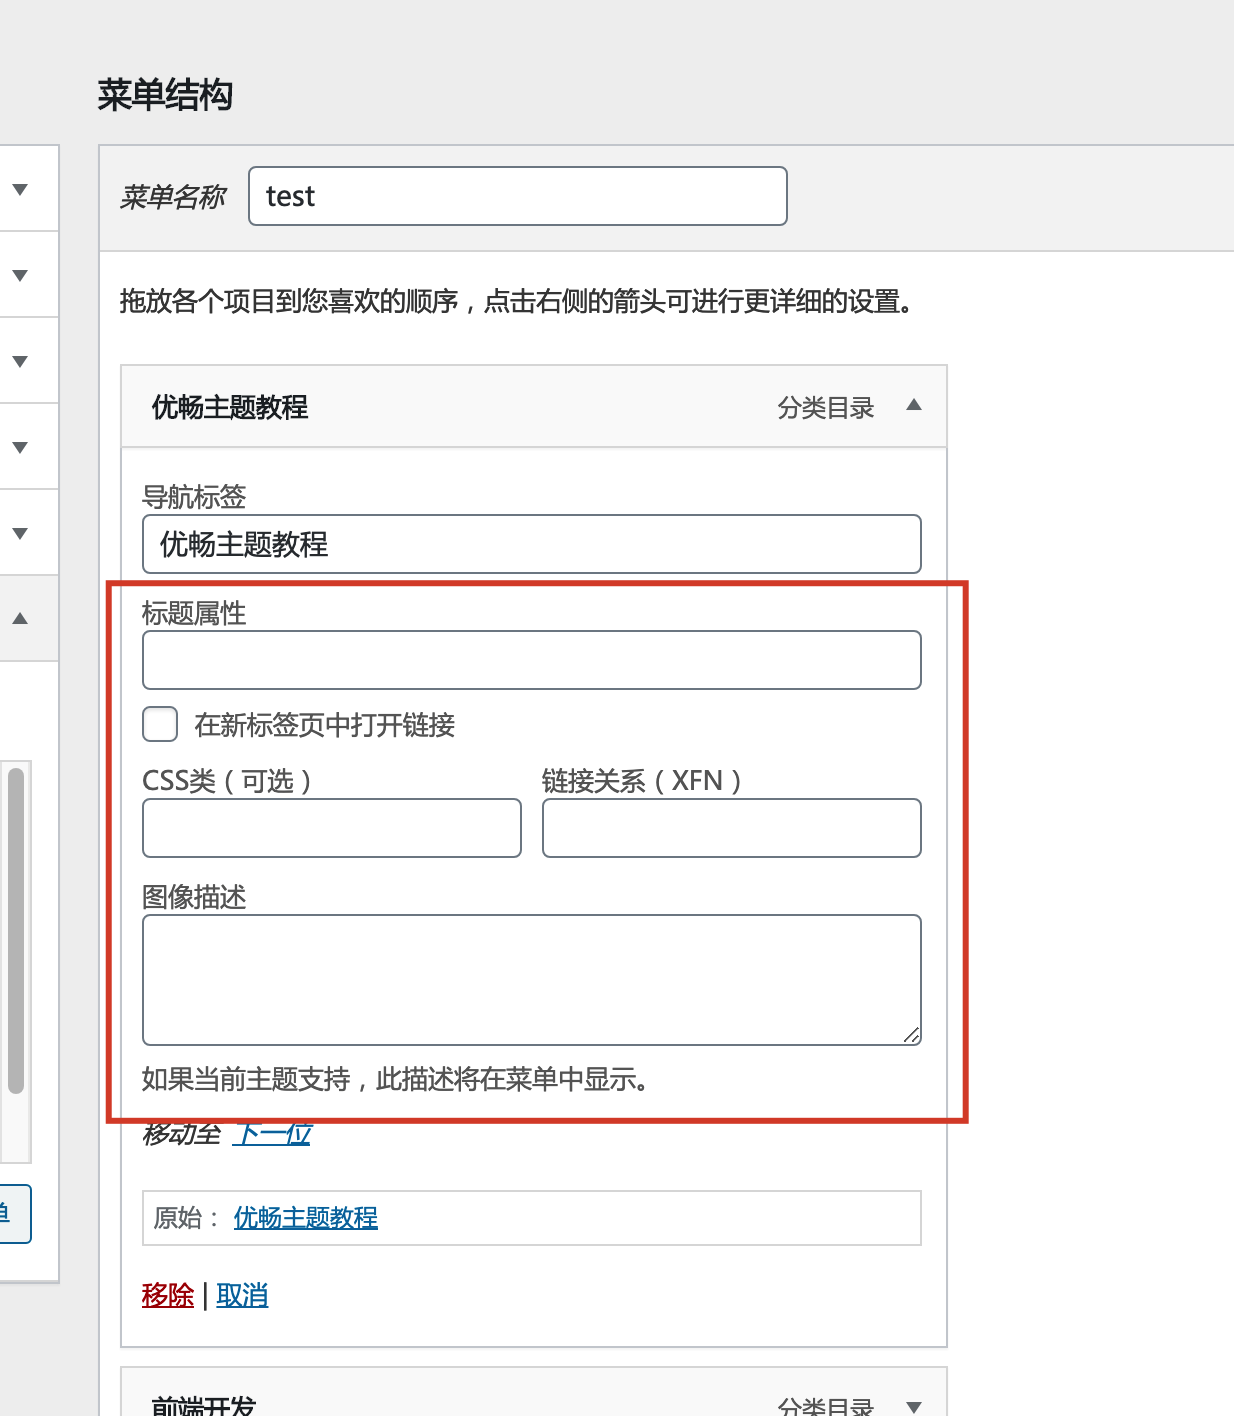Remove the menu item via 移除
The image size is (1234, 1416).
tap(168, 1296)
